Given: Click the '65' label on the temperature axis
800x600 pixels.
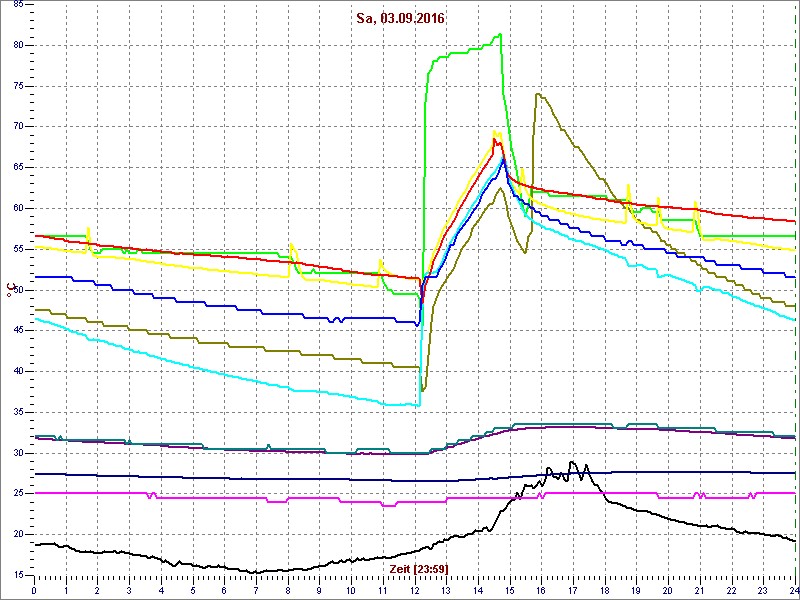Looking at the screenshot, I should point(18,167).
